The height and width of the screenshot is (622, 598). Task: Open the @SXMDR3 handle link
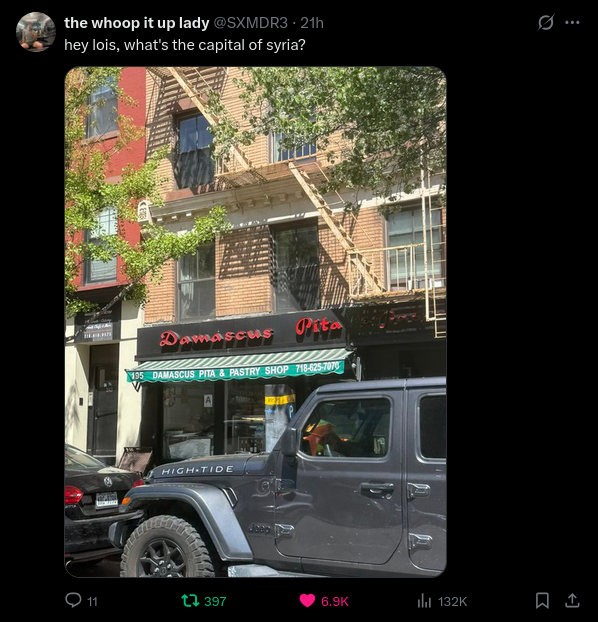251,23
